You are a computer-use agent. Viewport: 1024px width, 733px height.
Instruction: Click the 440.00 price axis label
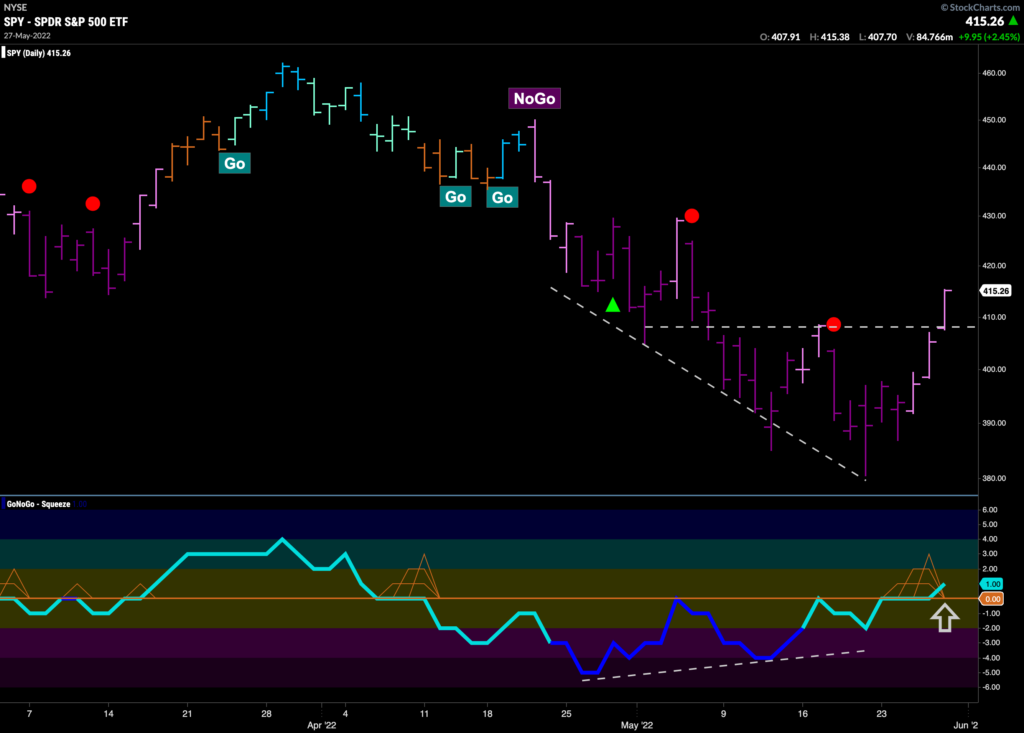point(993,168)
